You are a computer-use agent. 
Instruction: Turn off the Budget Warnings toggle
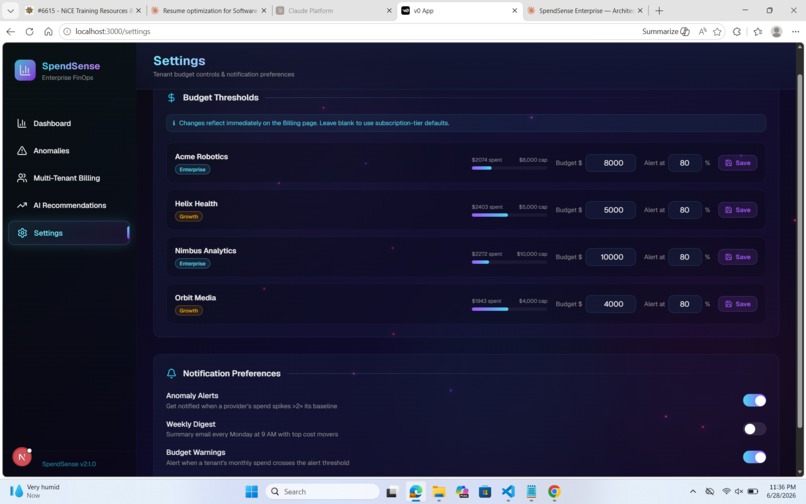tap(754, 457)
